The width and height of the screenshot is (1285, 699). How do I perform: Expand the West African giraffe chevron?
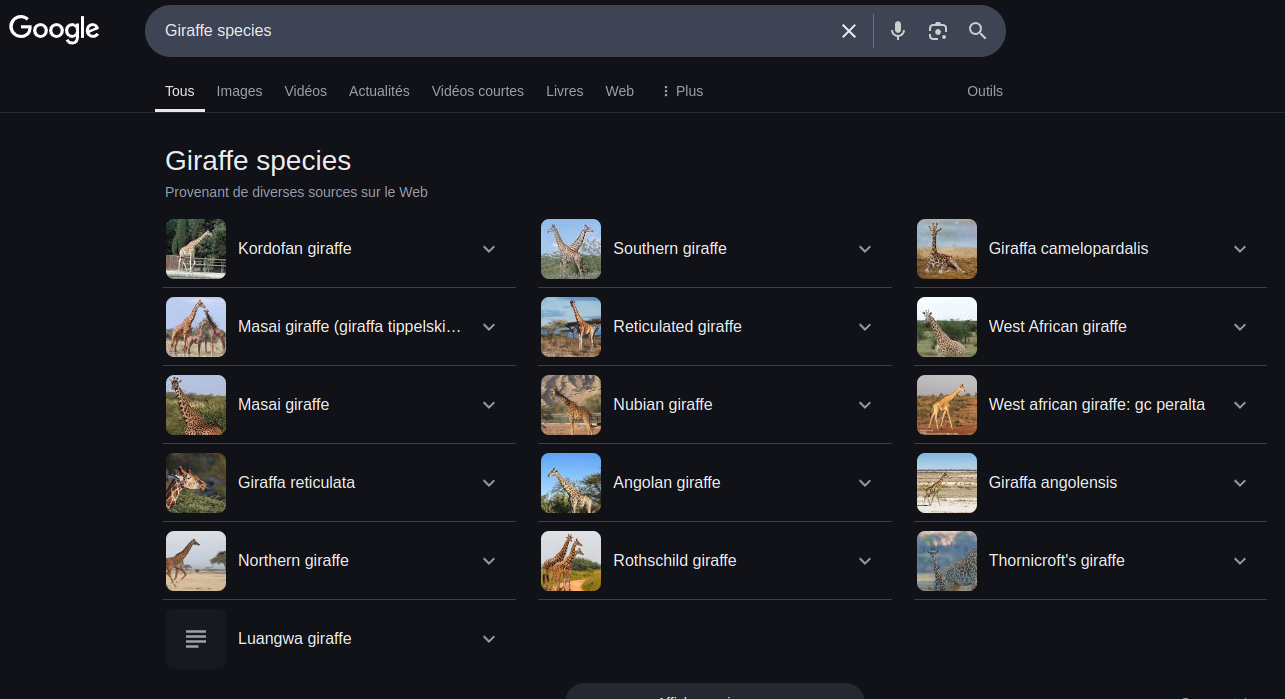1240,327
